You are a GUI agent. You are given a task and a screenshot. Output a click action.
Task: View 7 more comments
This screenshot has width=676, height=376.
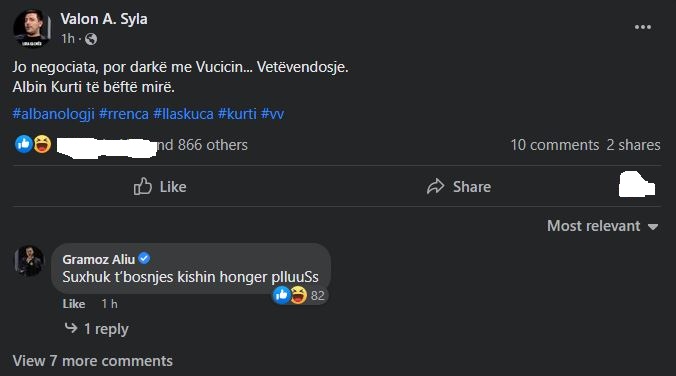(93, 360)
